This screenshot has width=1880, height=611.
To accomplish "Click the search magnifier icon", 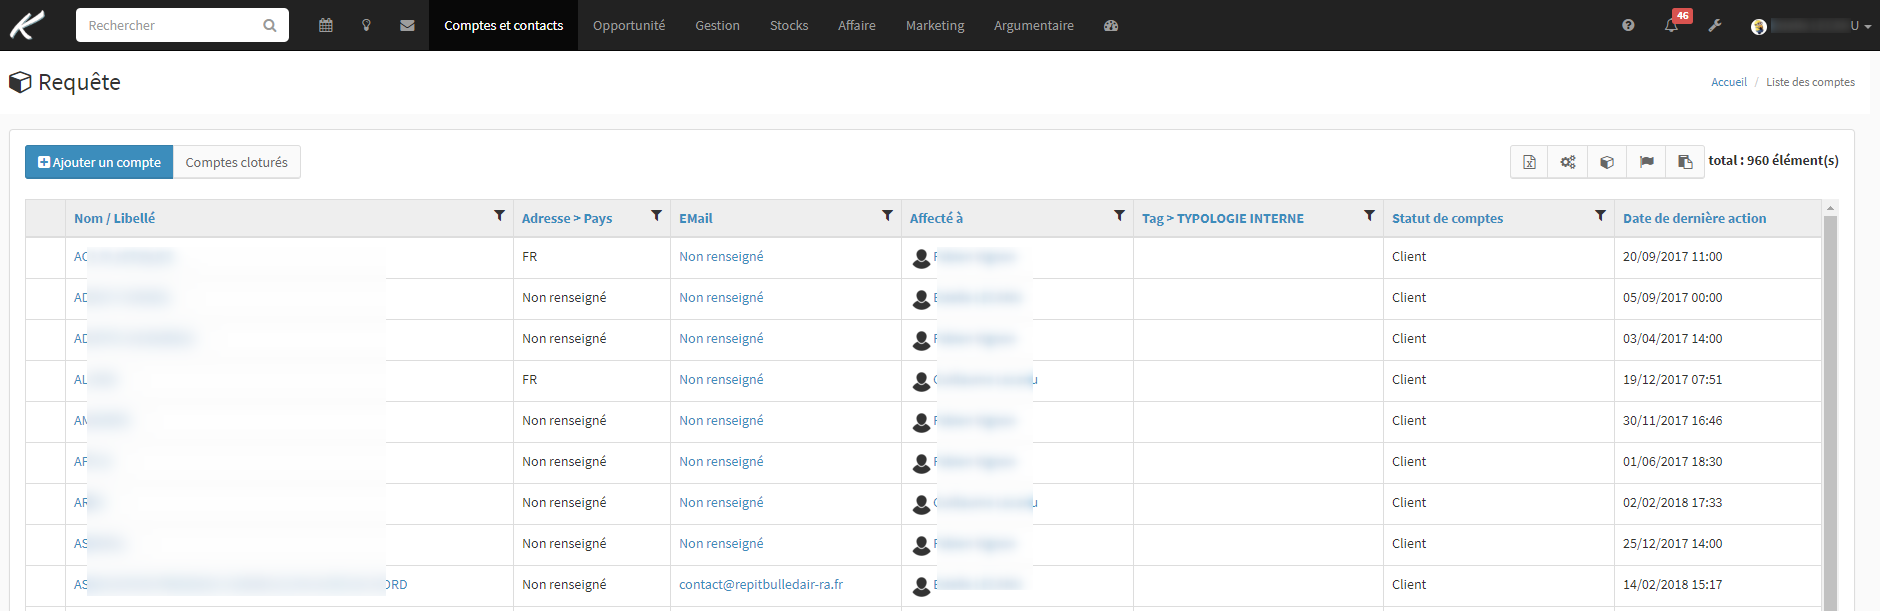I will [269, 26].
